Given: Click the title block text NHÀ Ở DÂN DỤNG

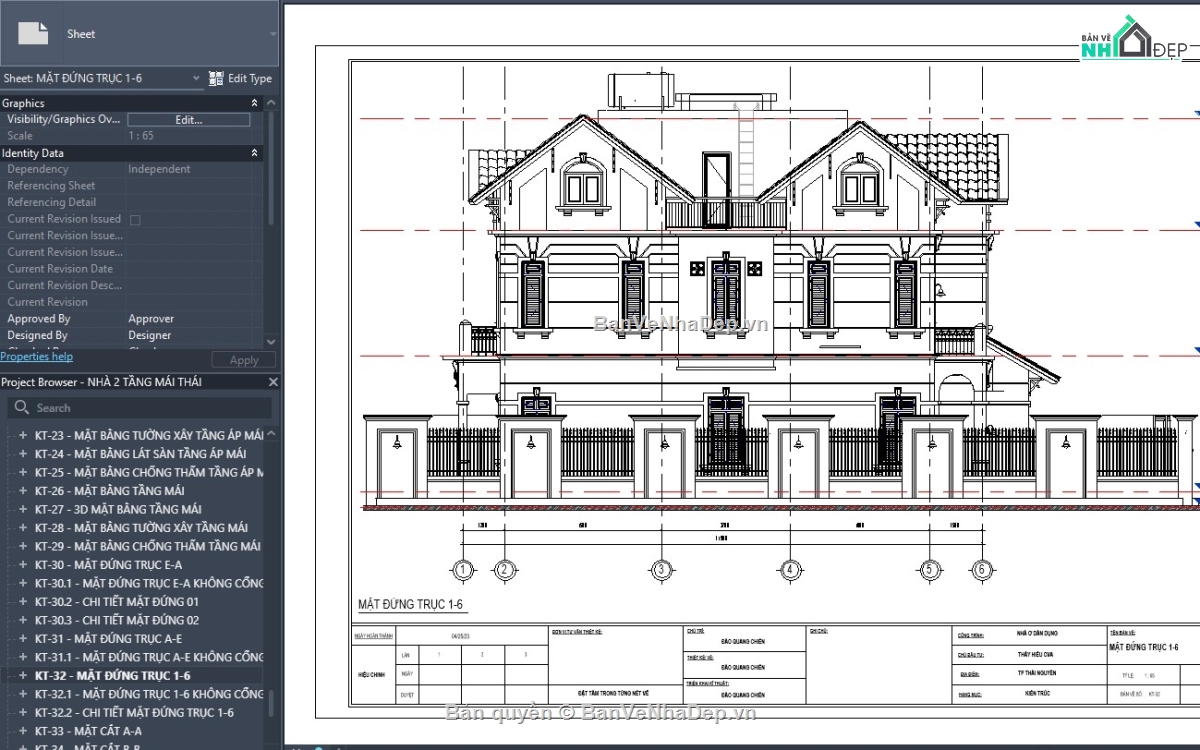Looking at the screenshot, I should coord(1036,634).
